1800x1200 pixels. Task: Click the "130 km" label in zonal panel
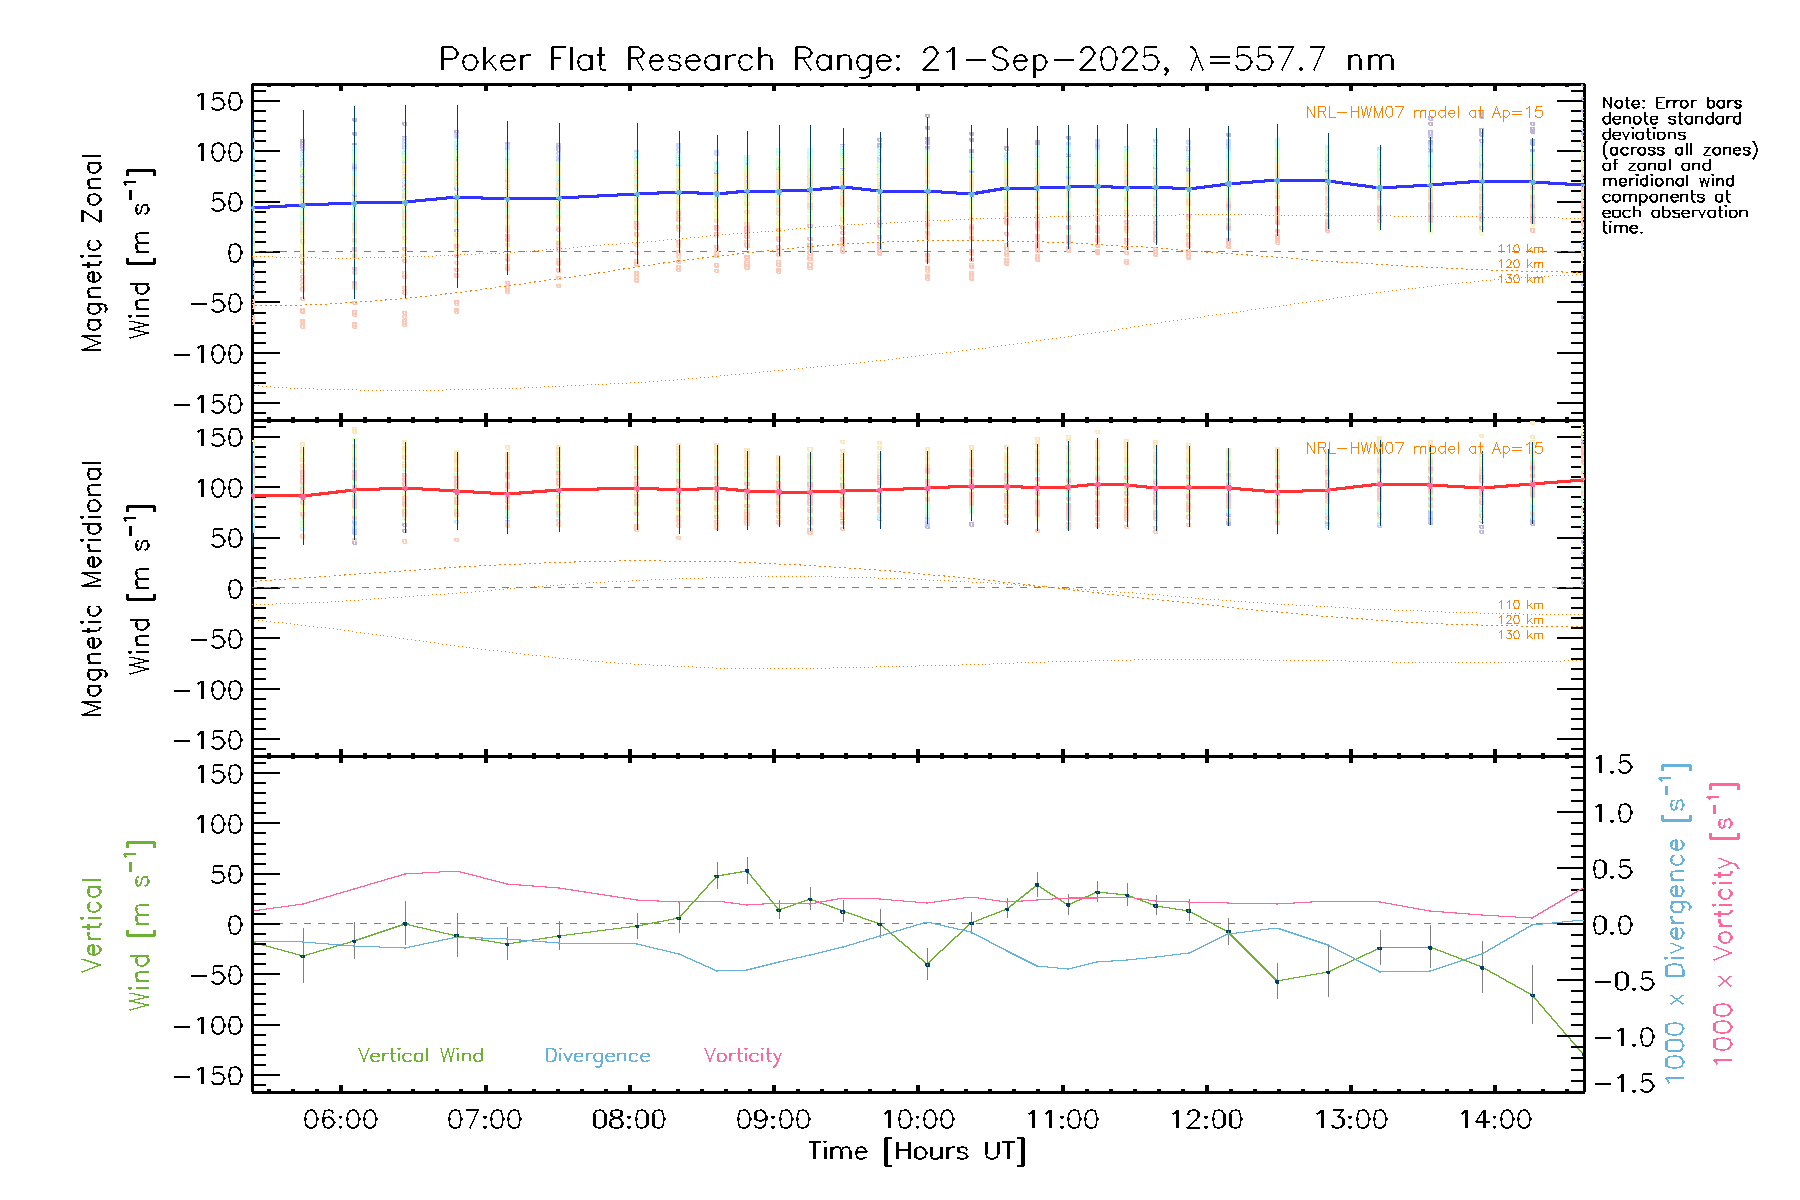pos(1520,279)
